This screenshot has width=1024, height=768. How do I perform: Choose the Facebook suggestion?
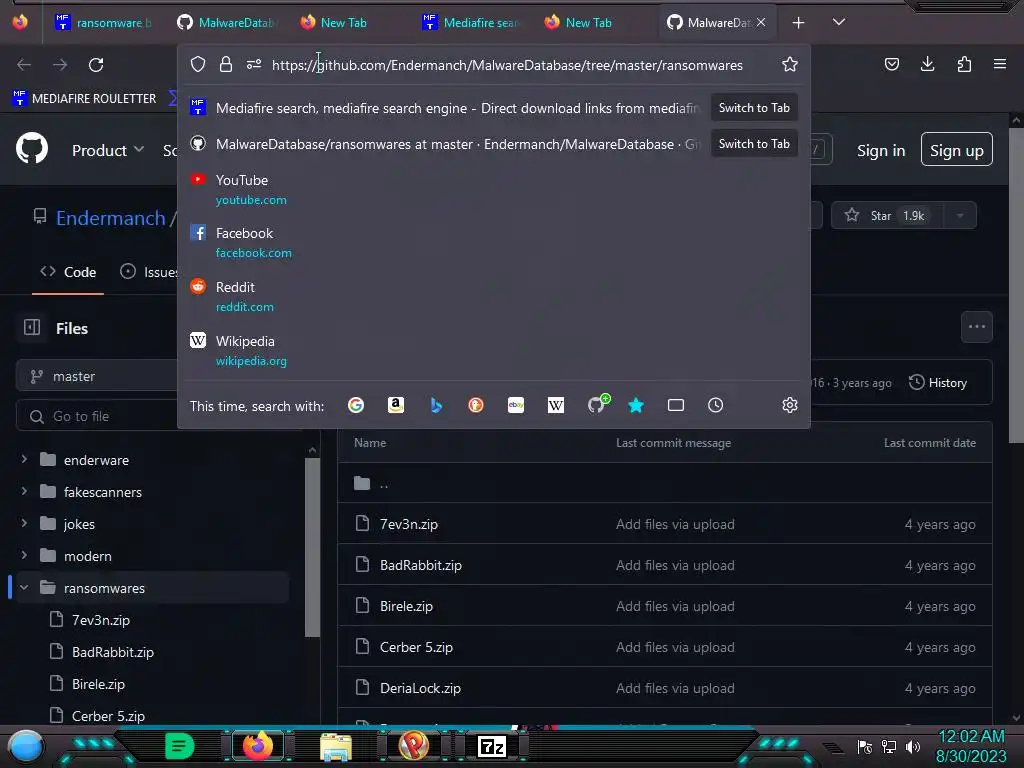tap(494, 242)
